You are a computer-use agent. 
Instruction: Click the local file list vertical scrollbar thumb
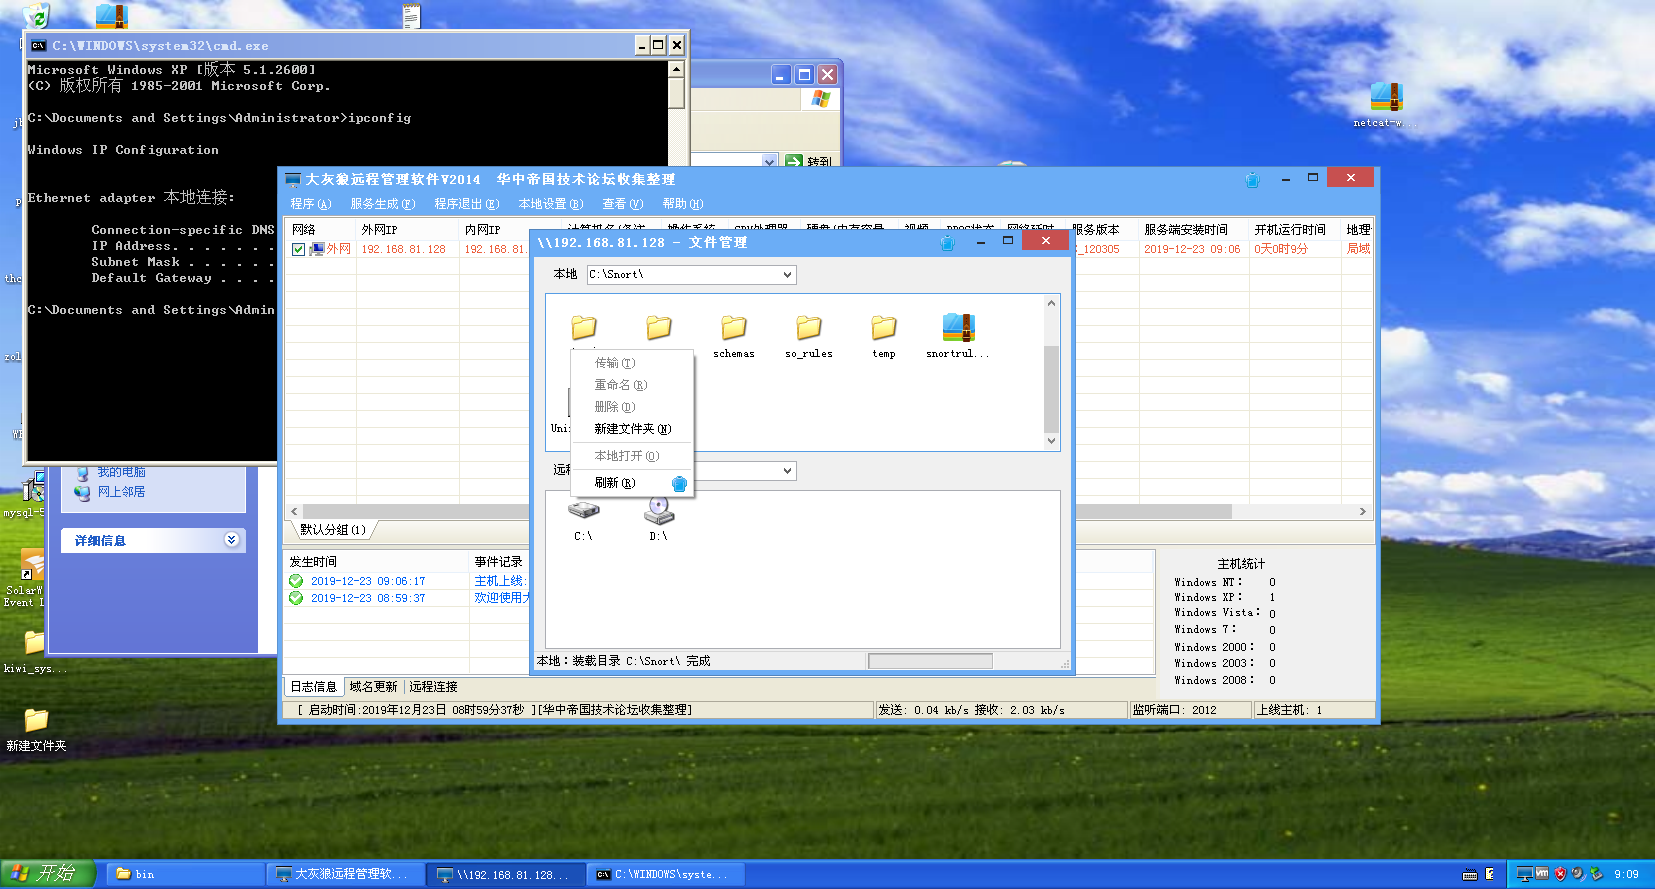coord(1051,388)
